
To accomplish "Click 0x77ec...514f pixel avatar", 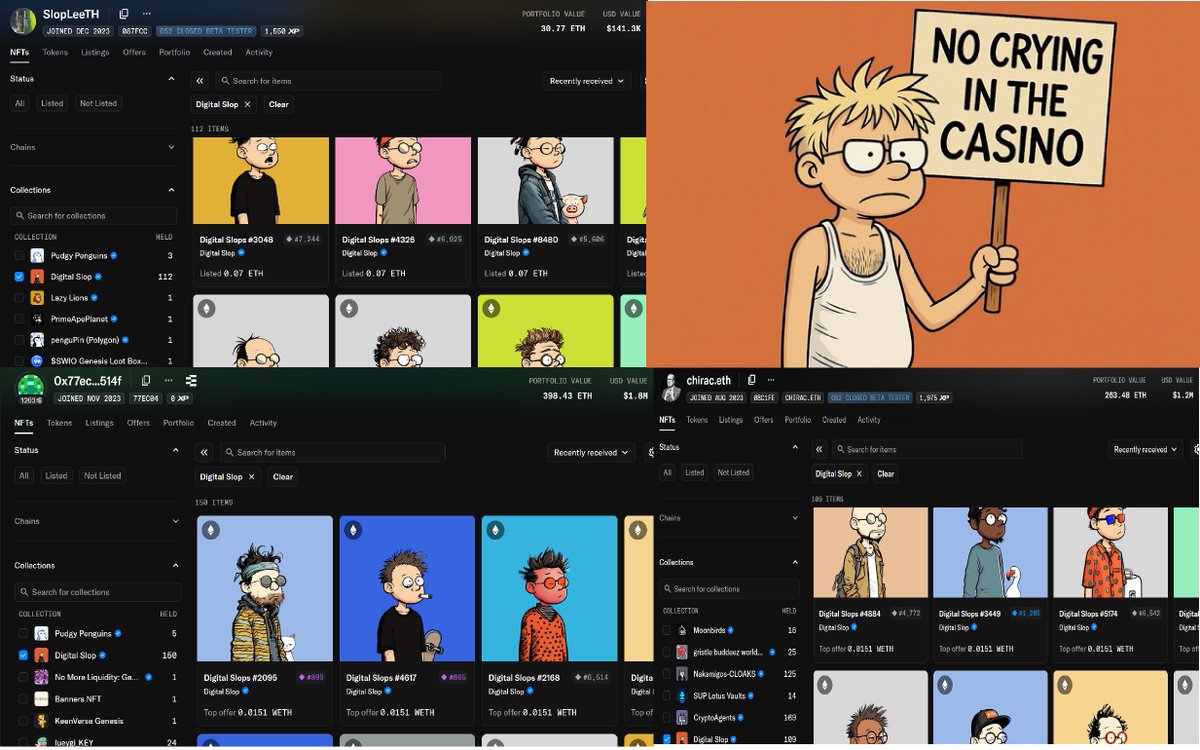I will 31,387.
